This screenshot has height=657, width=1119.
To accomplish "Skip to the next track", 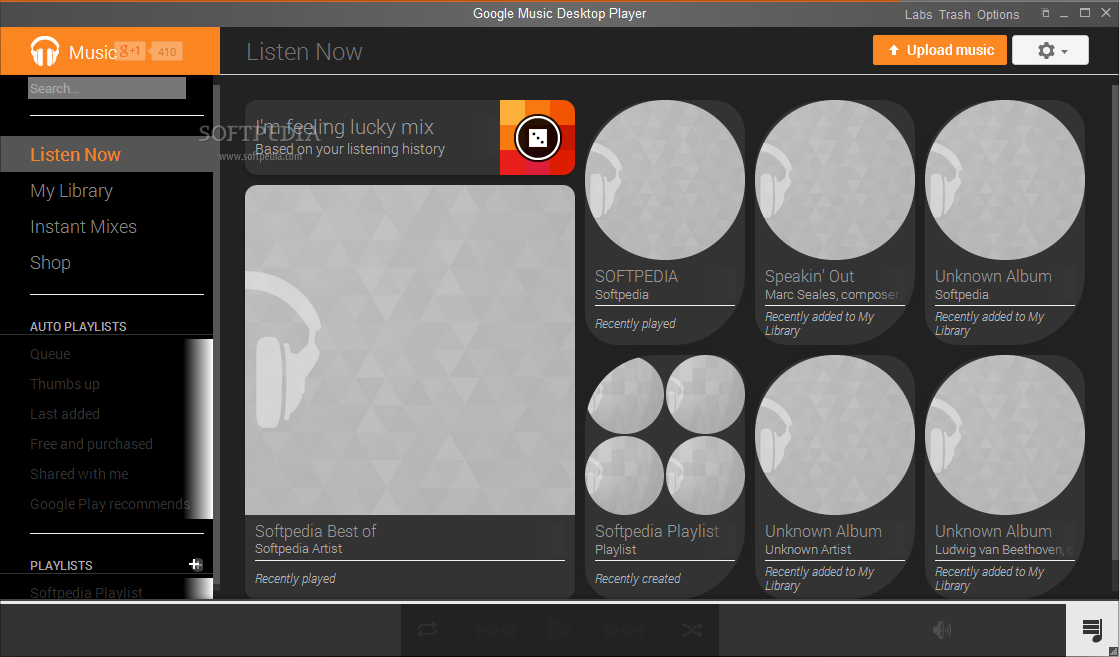I will point(624,629).
